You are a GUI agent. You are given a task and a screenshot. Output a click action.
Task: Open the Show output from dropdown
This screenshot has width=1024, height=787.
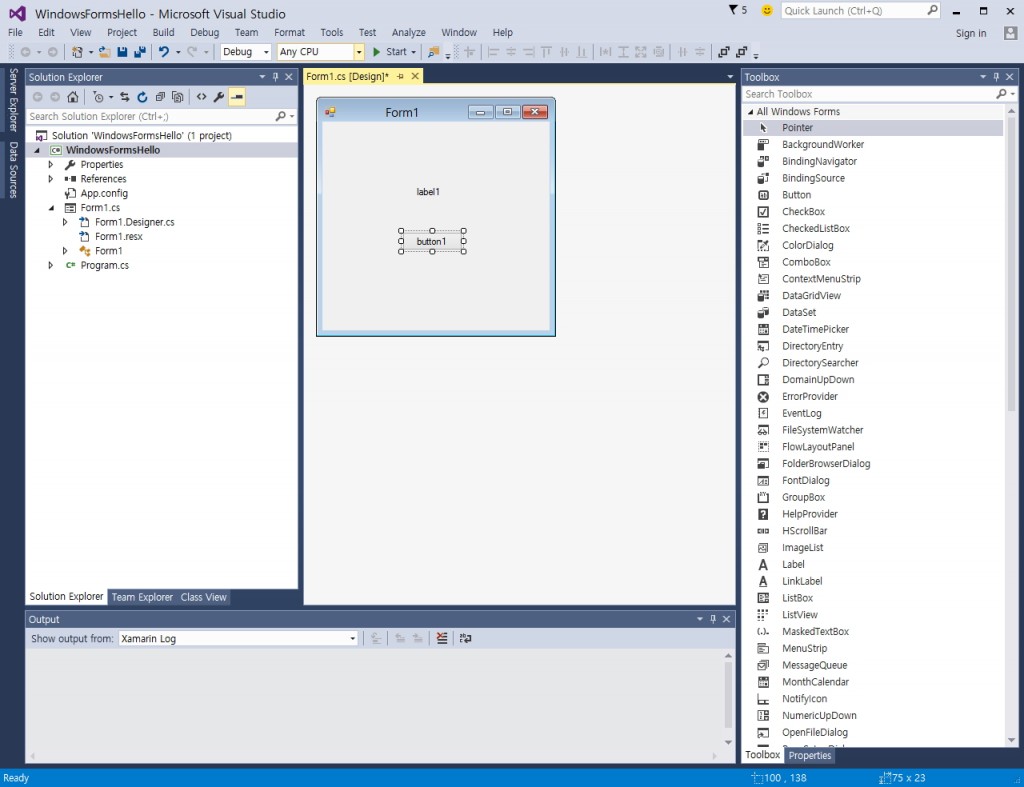[x=353, y=638]
